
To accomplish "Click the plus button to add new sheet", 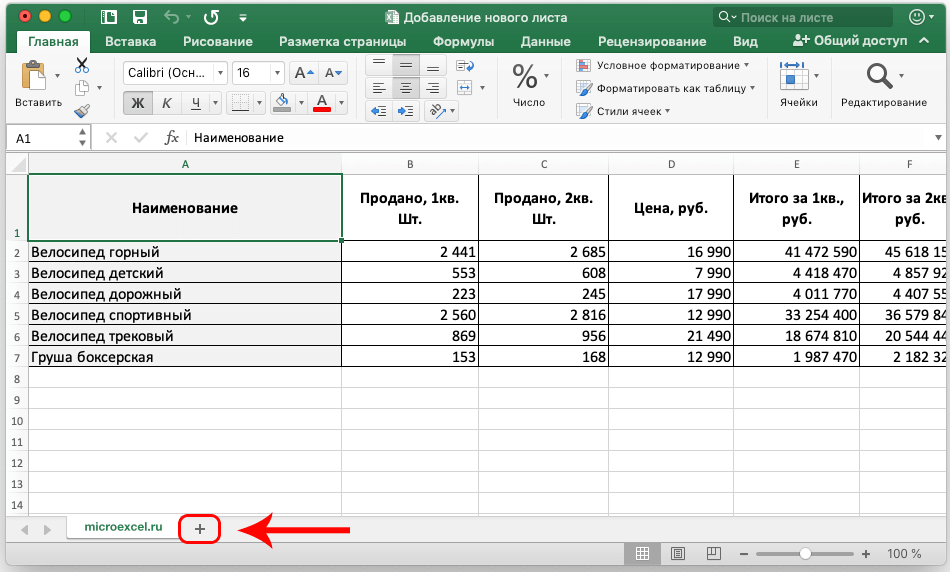I will [199, 529].
